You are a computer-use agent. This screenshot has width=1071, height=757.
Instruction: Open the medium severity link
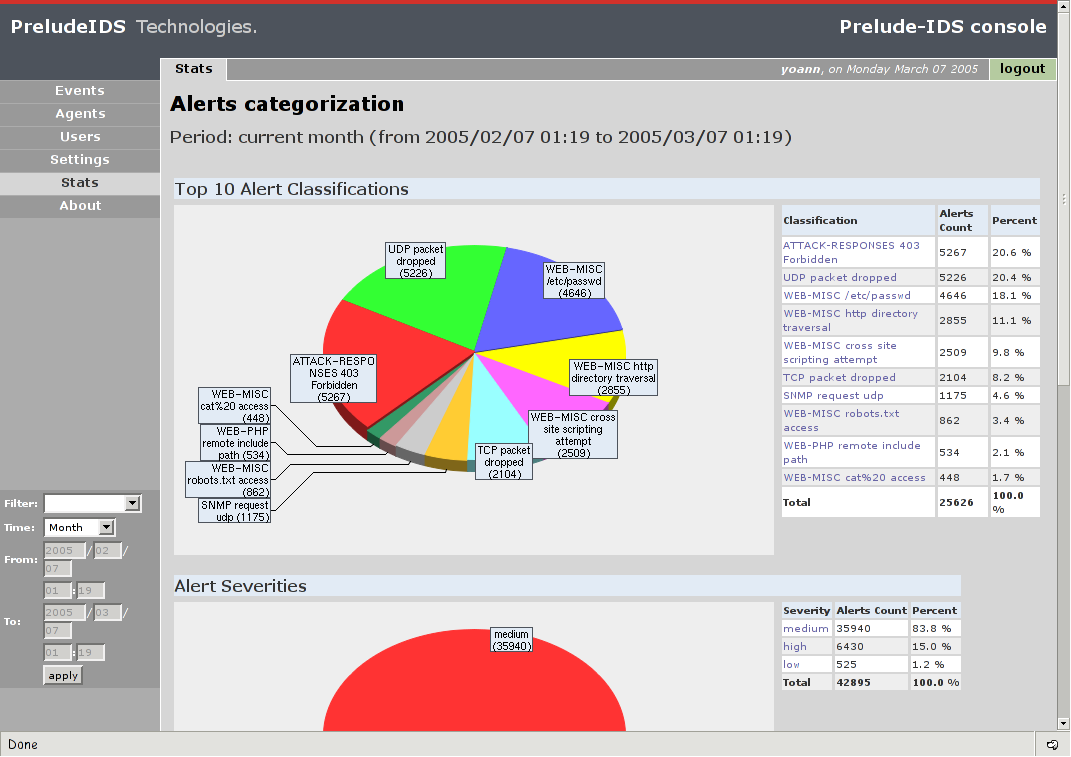(805, 629)
